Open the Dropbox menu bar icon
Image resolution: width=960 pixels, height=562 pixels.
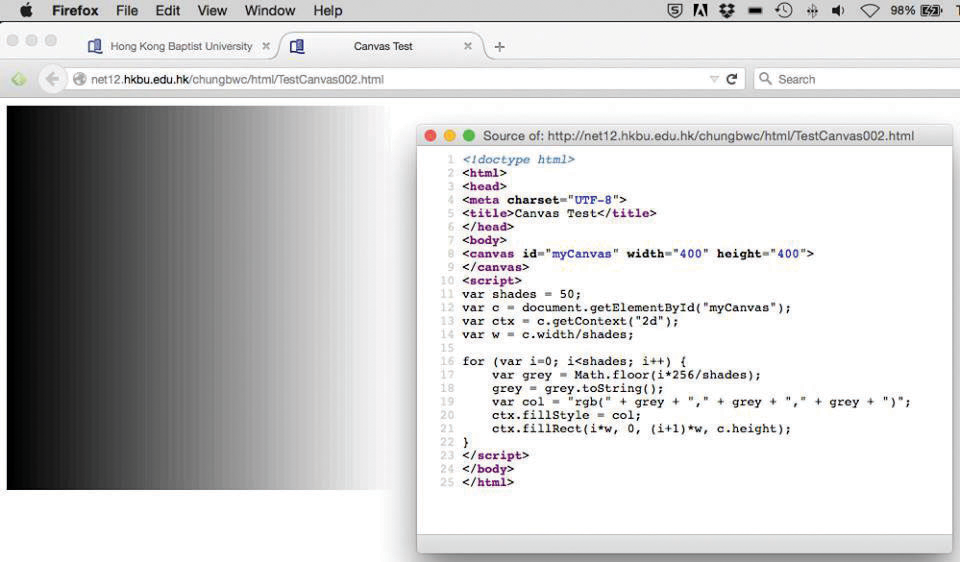(727, 10)
